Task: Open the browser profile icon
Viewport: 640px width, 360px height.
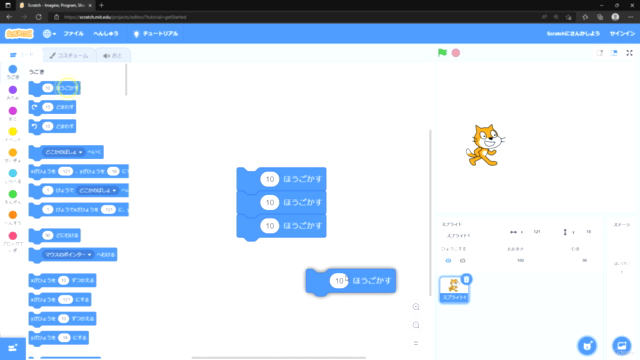Action: 615,17
